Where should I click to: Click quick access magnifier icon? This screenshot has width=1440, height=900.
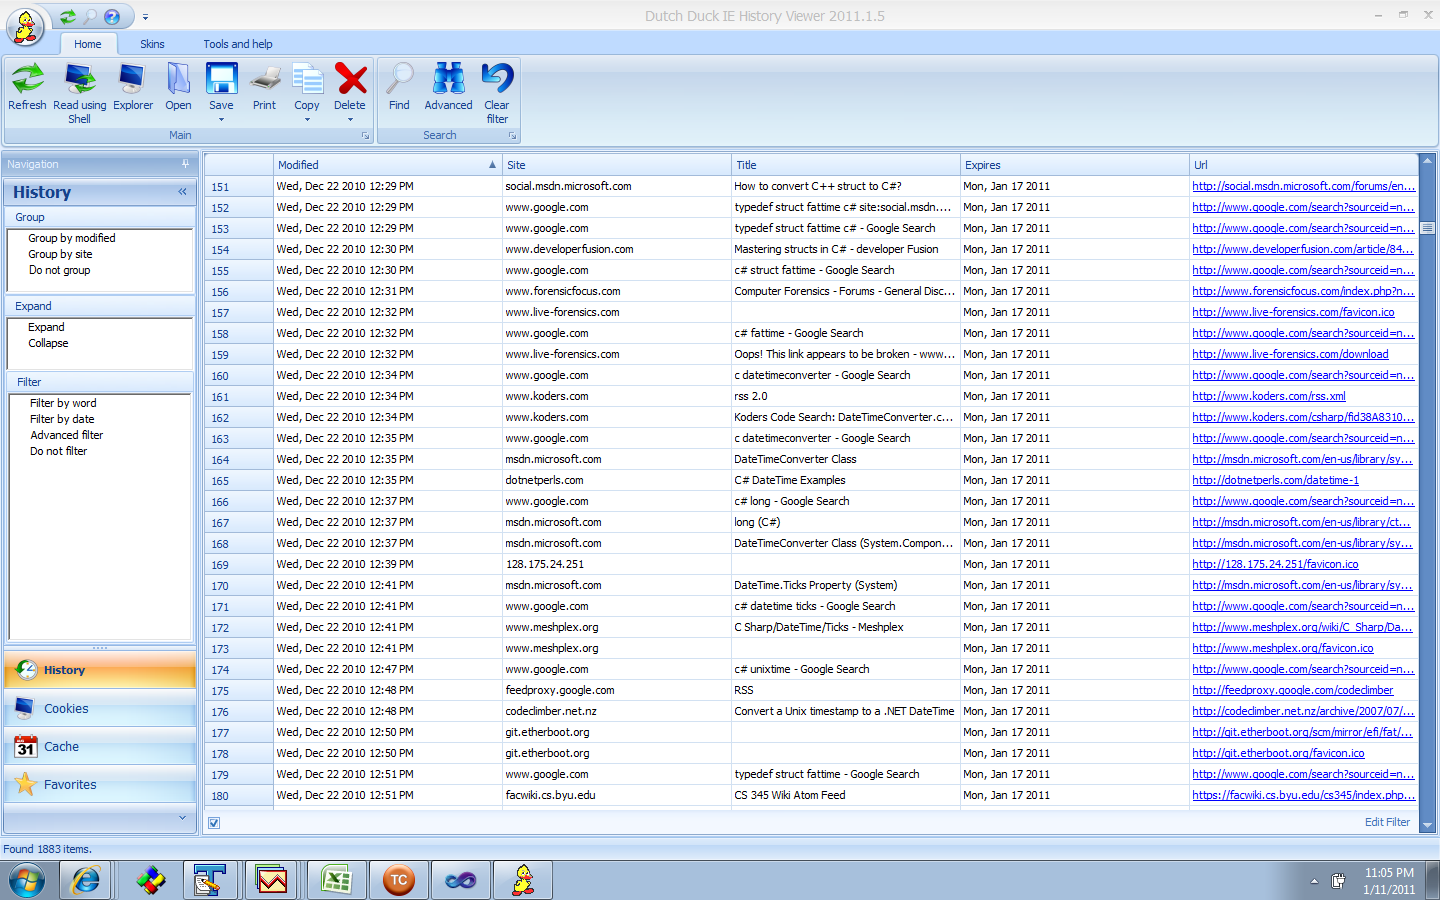click(90, 17)
